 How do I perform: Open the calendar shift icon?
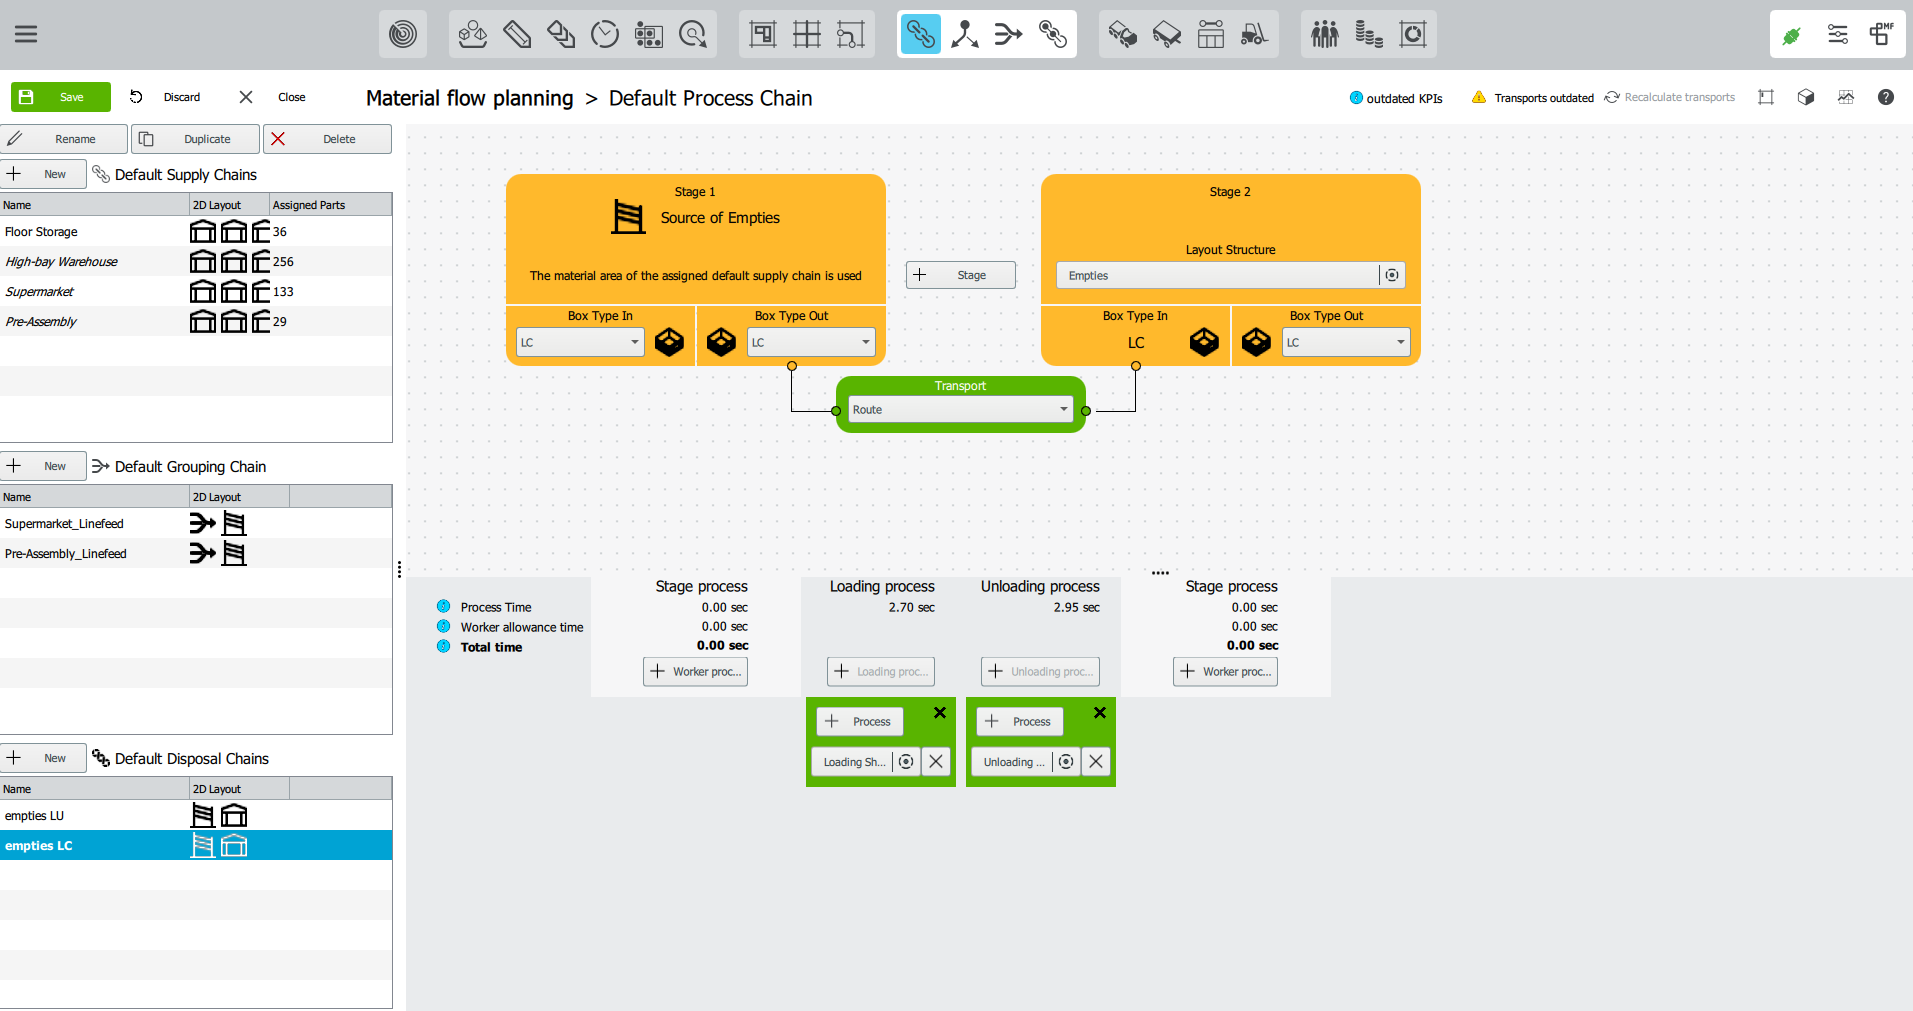(x=649, y=35)
